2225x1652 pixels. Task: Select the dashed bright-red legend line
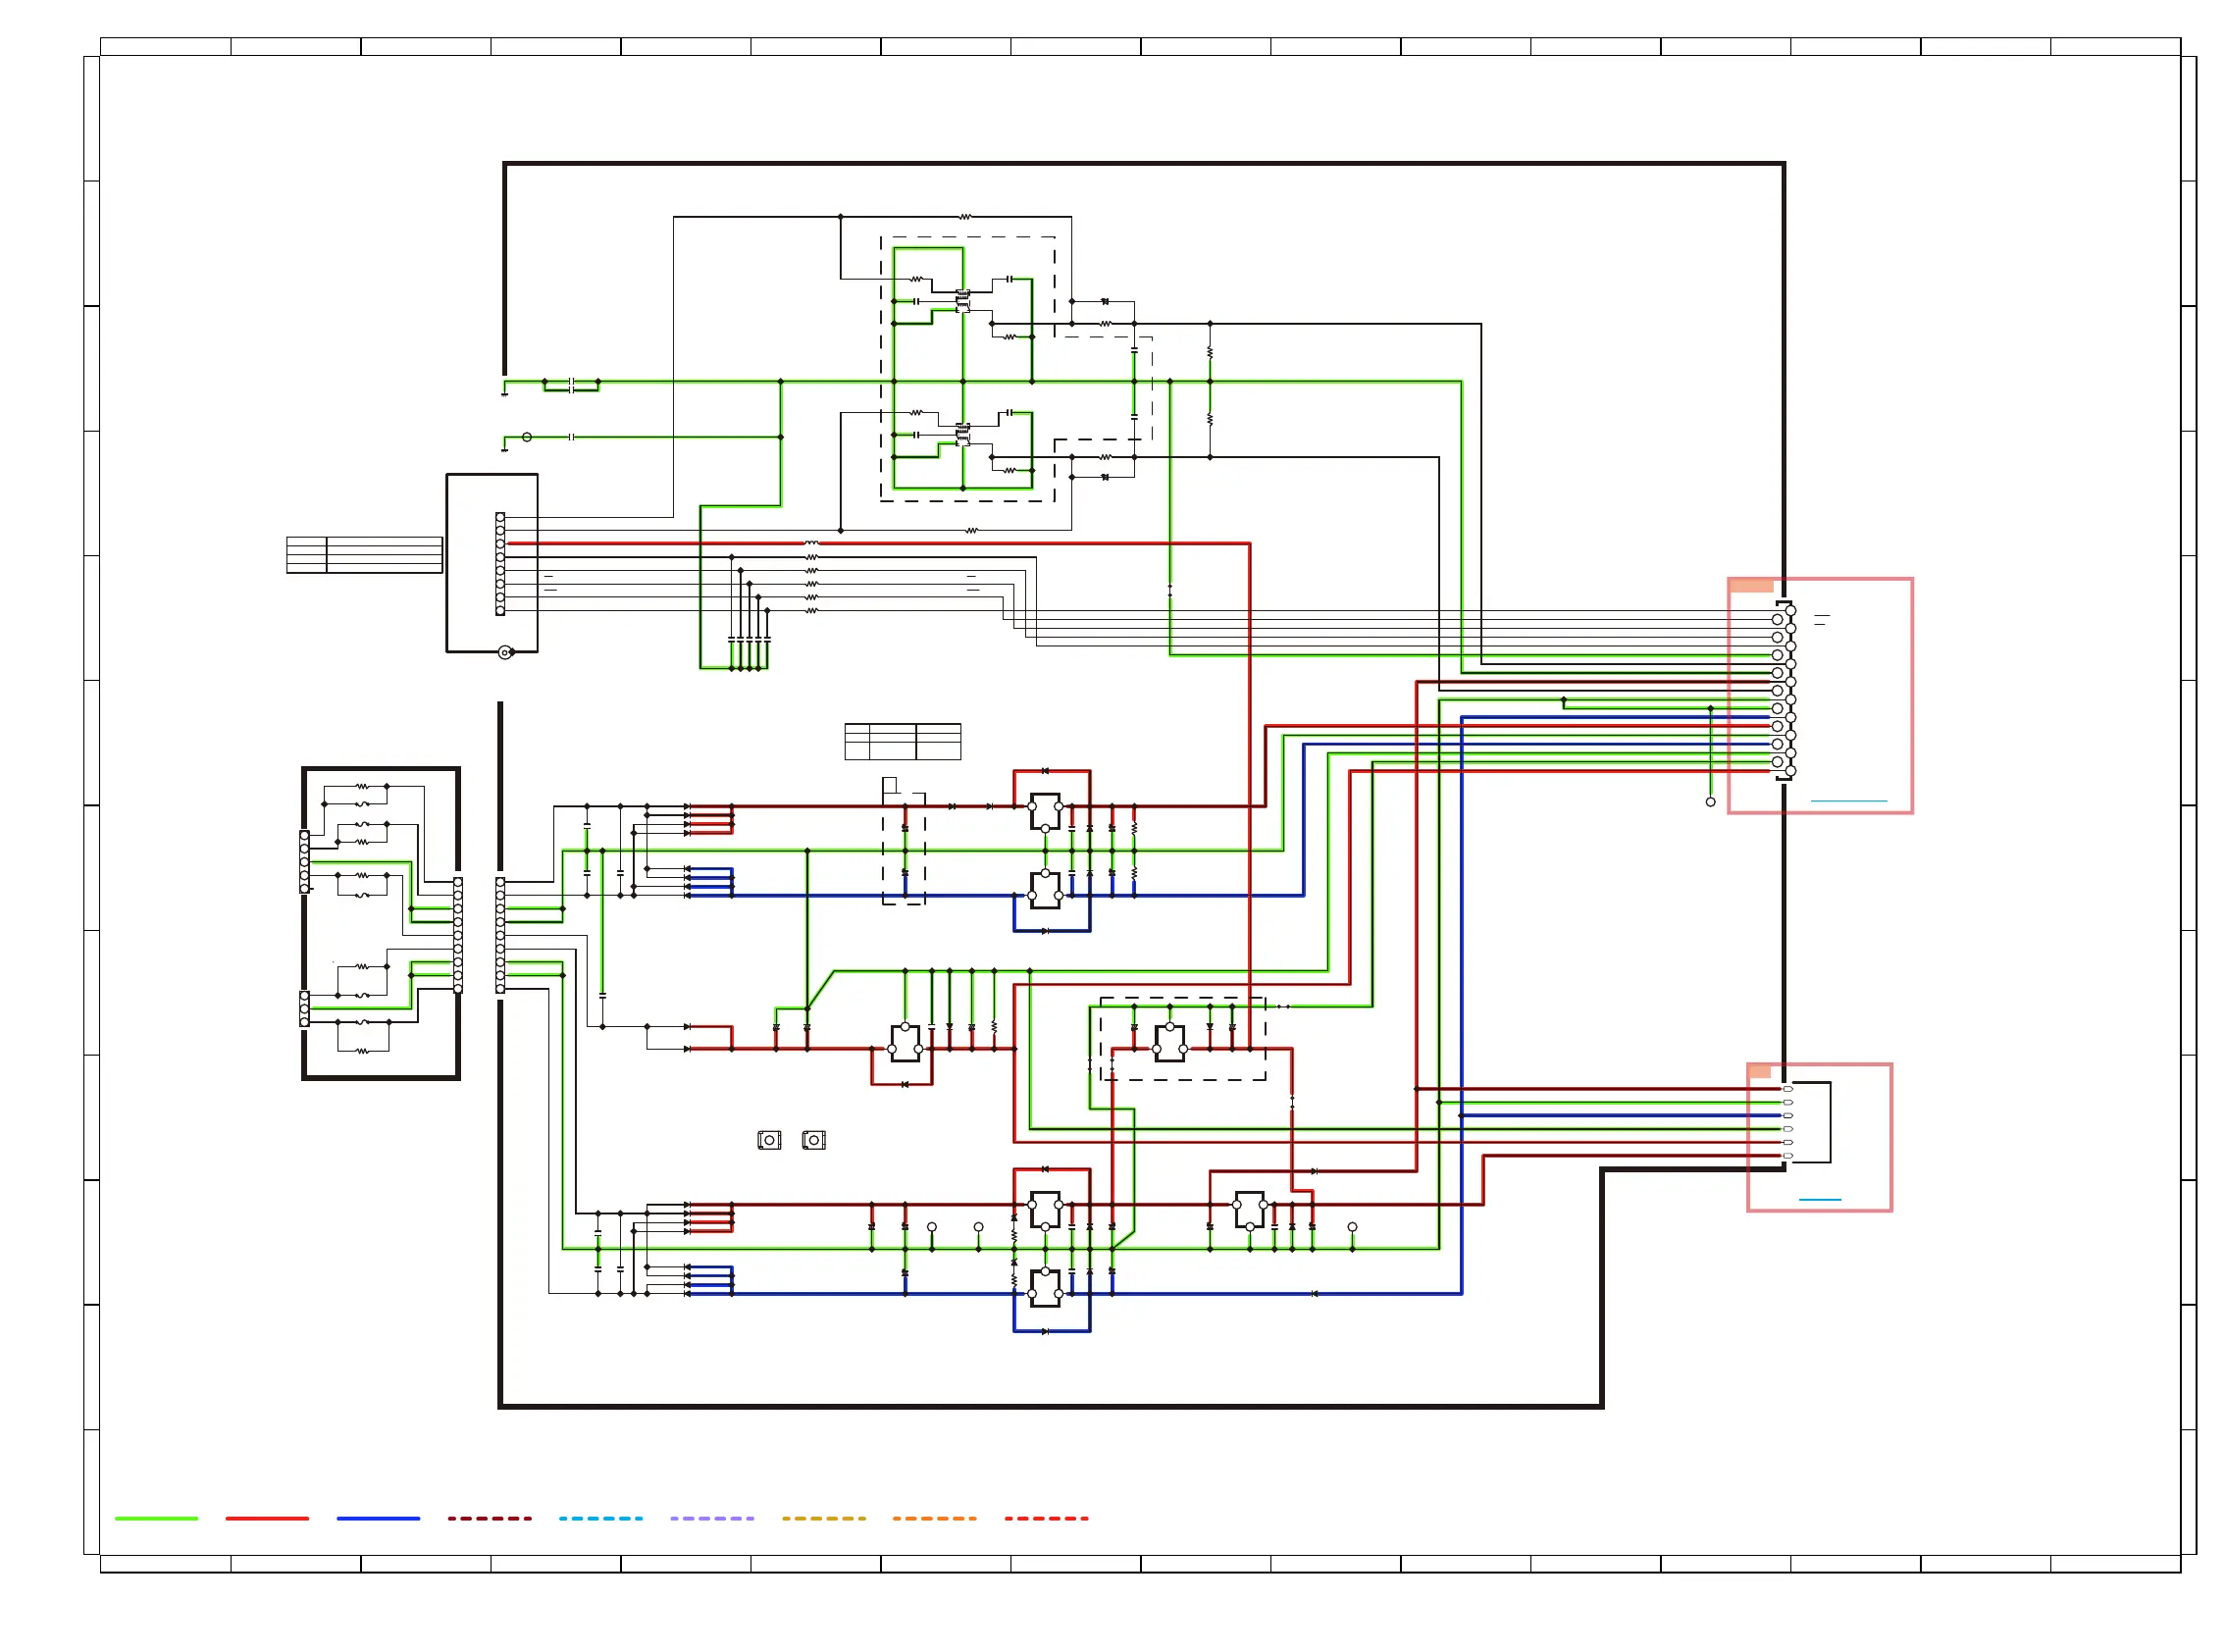(x=1046, y=1518)
